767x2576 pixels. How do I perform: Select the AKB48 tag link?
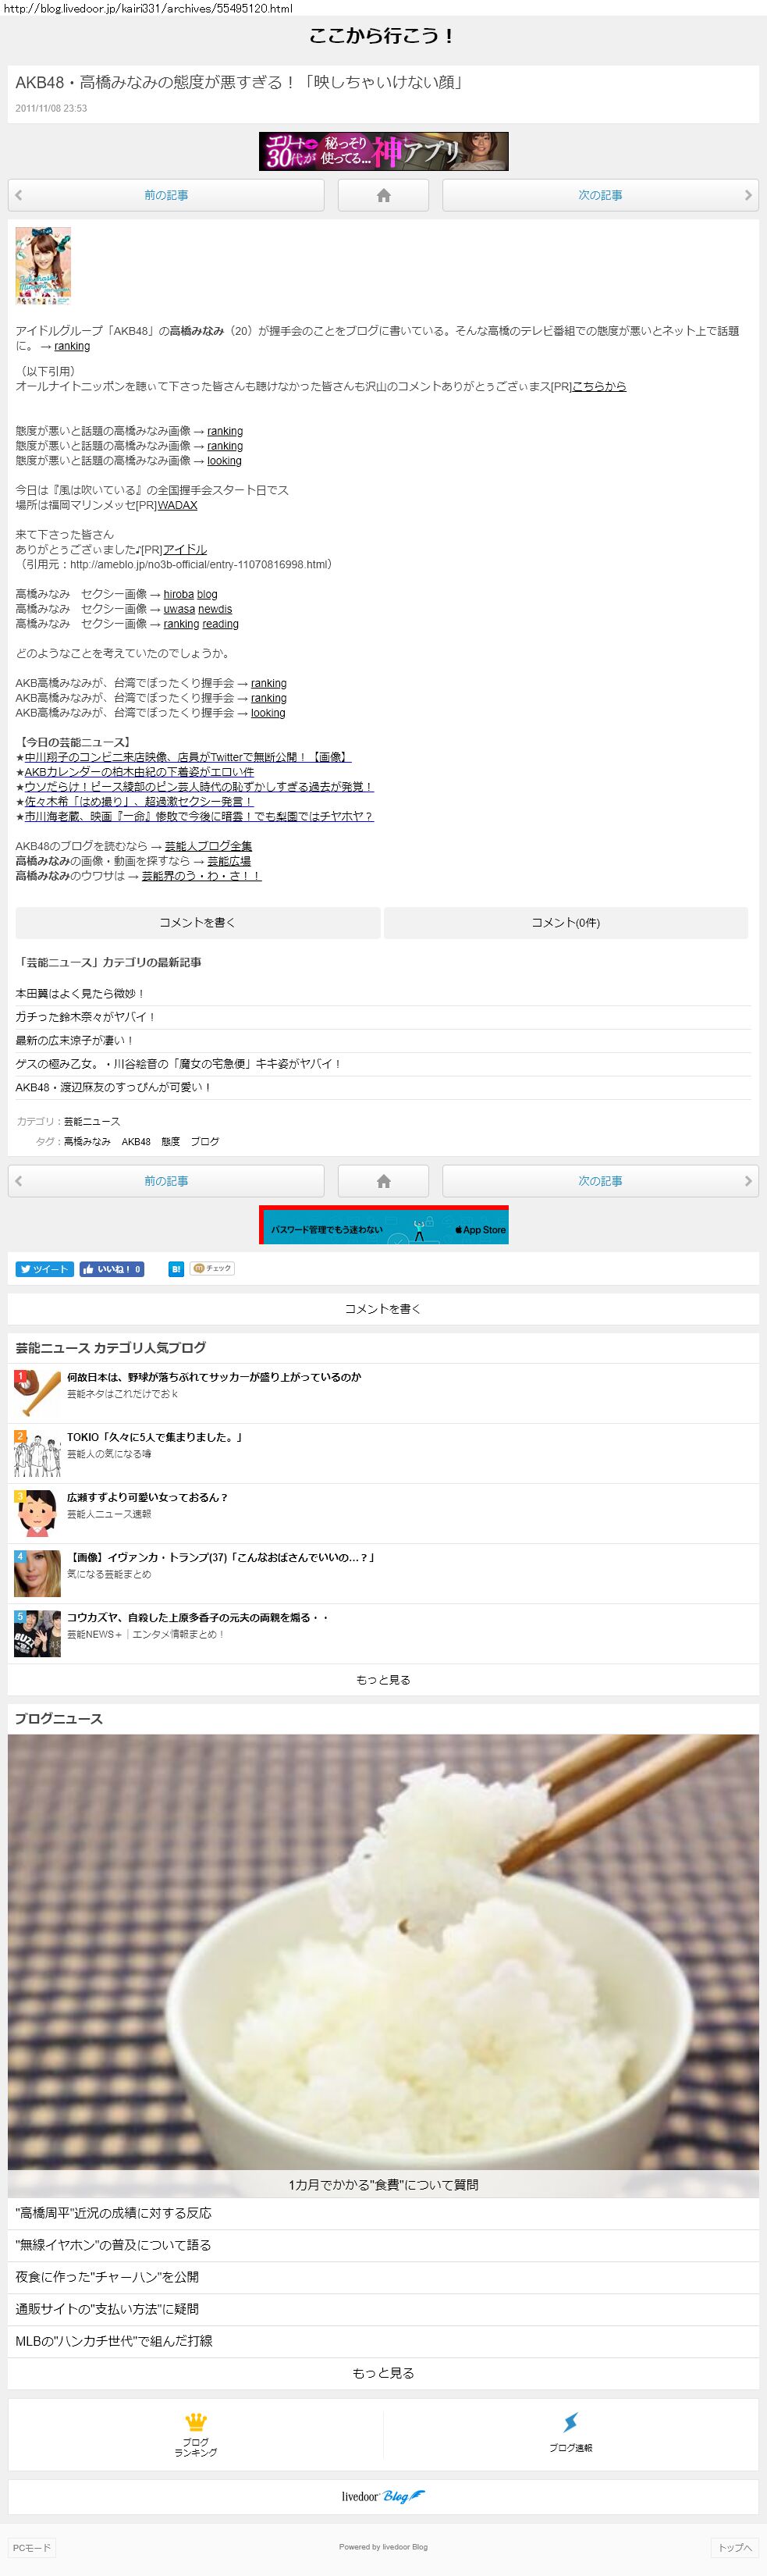pyautogui.click(x=136, y=1141)
